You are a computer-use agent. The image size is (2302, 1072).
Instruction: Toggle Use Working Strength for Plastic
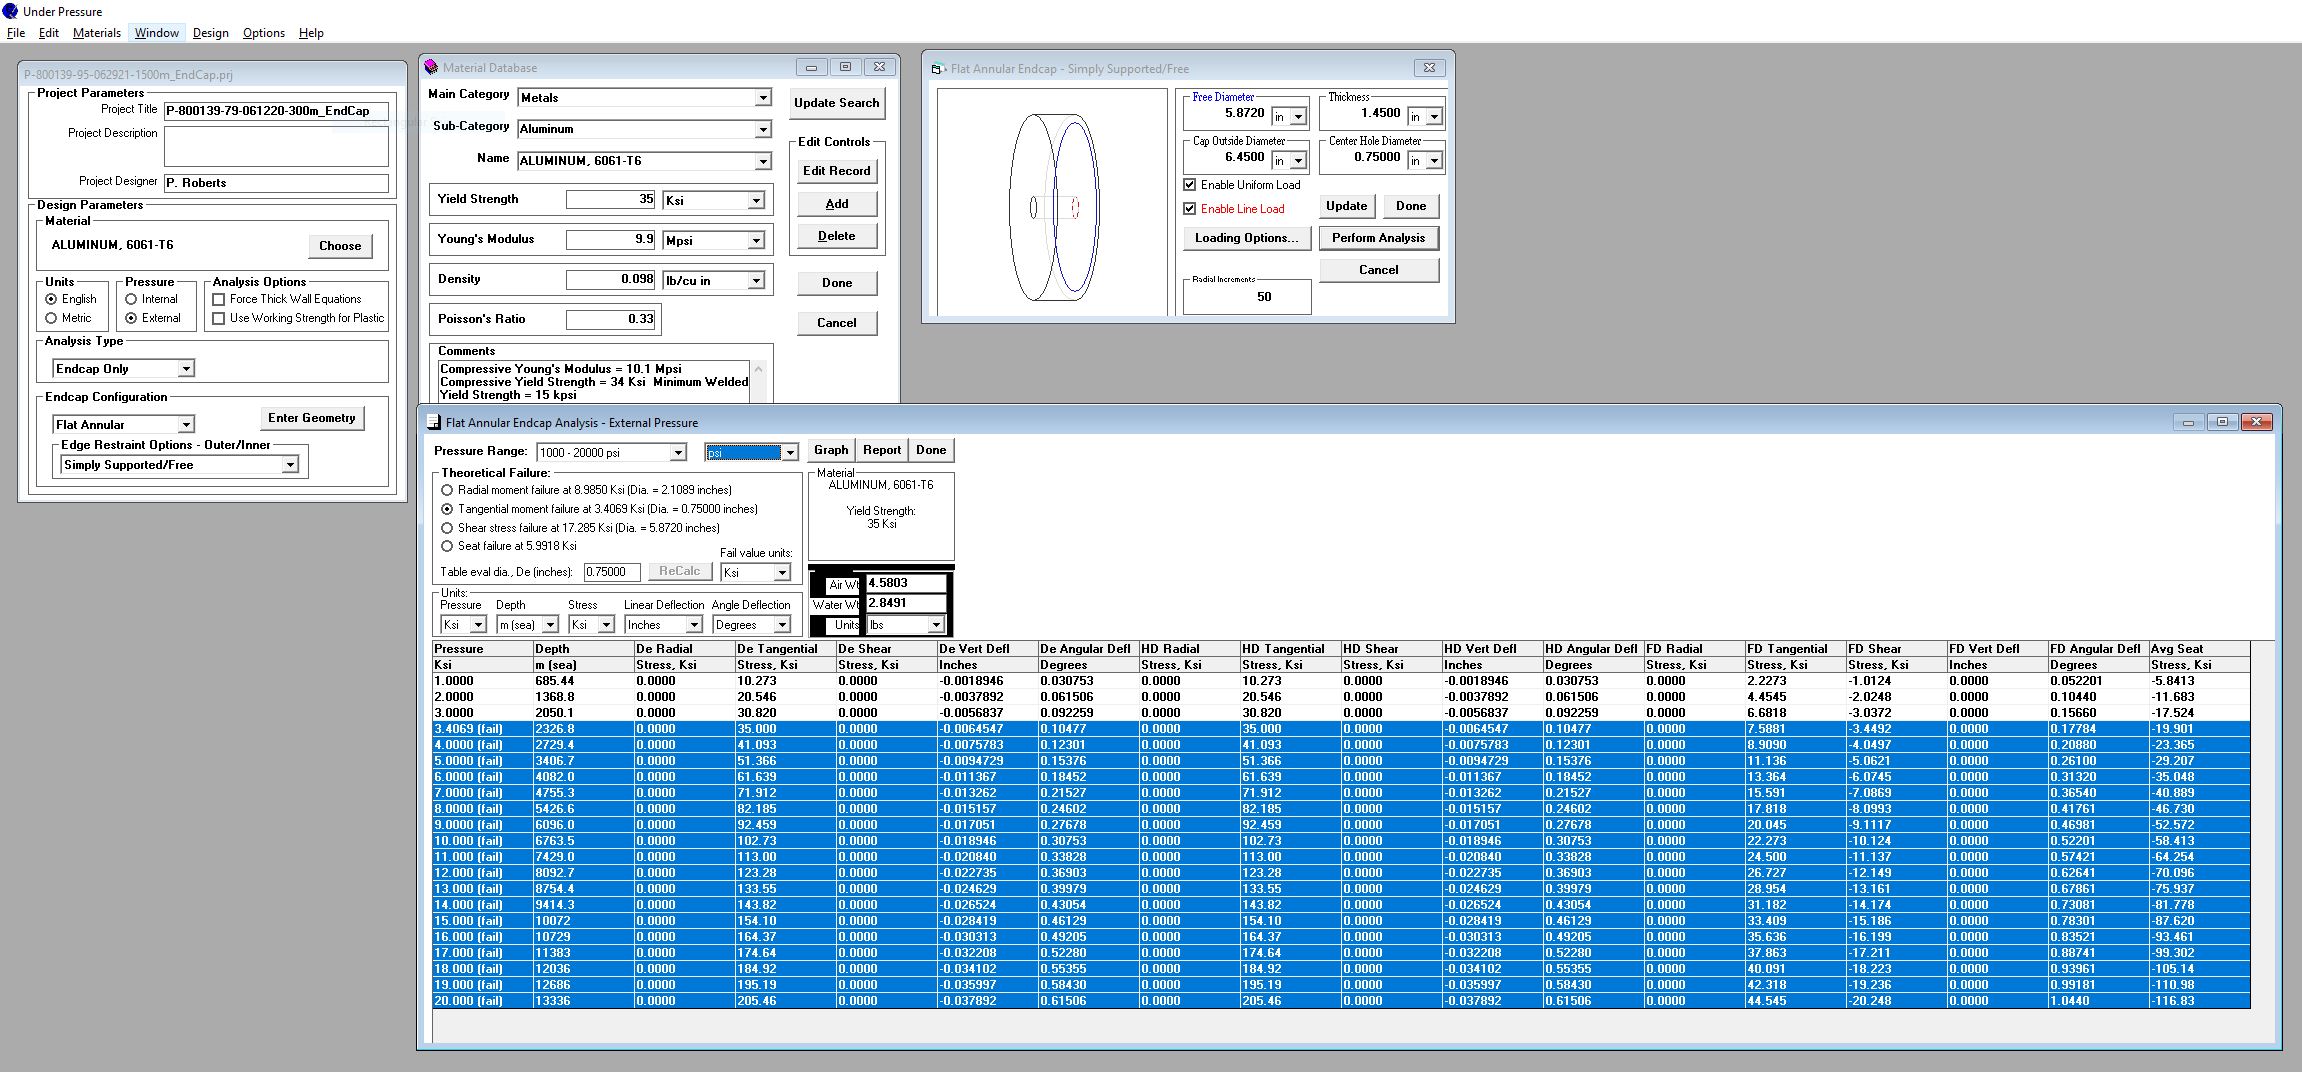(x=219, y=318)
